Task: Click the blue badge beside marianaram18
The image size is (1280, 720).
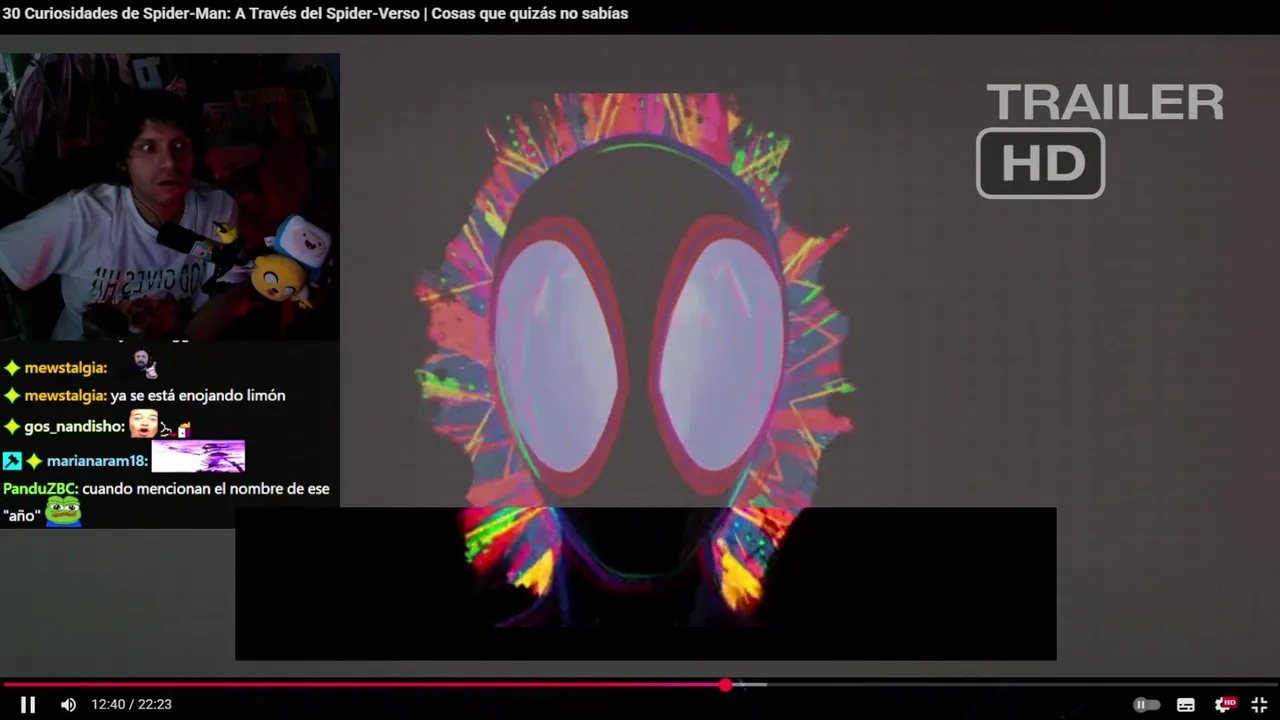Action: [12, 461]
